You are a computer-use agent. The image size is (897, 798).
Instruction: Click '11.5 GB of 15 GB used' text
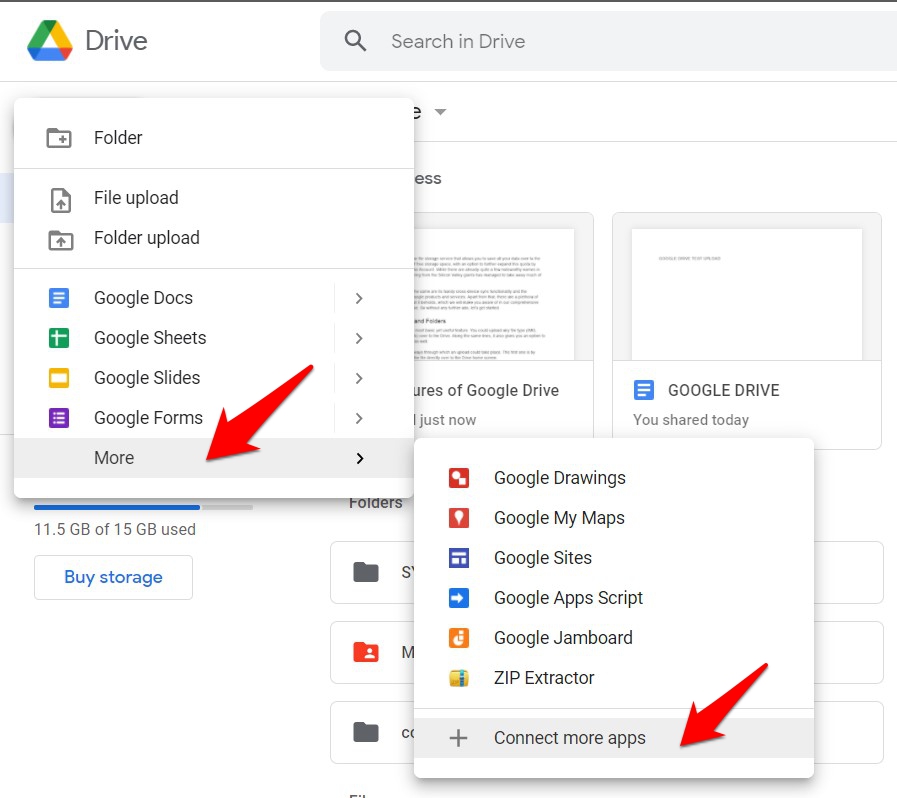click(x=114, y=529)
